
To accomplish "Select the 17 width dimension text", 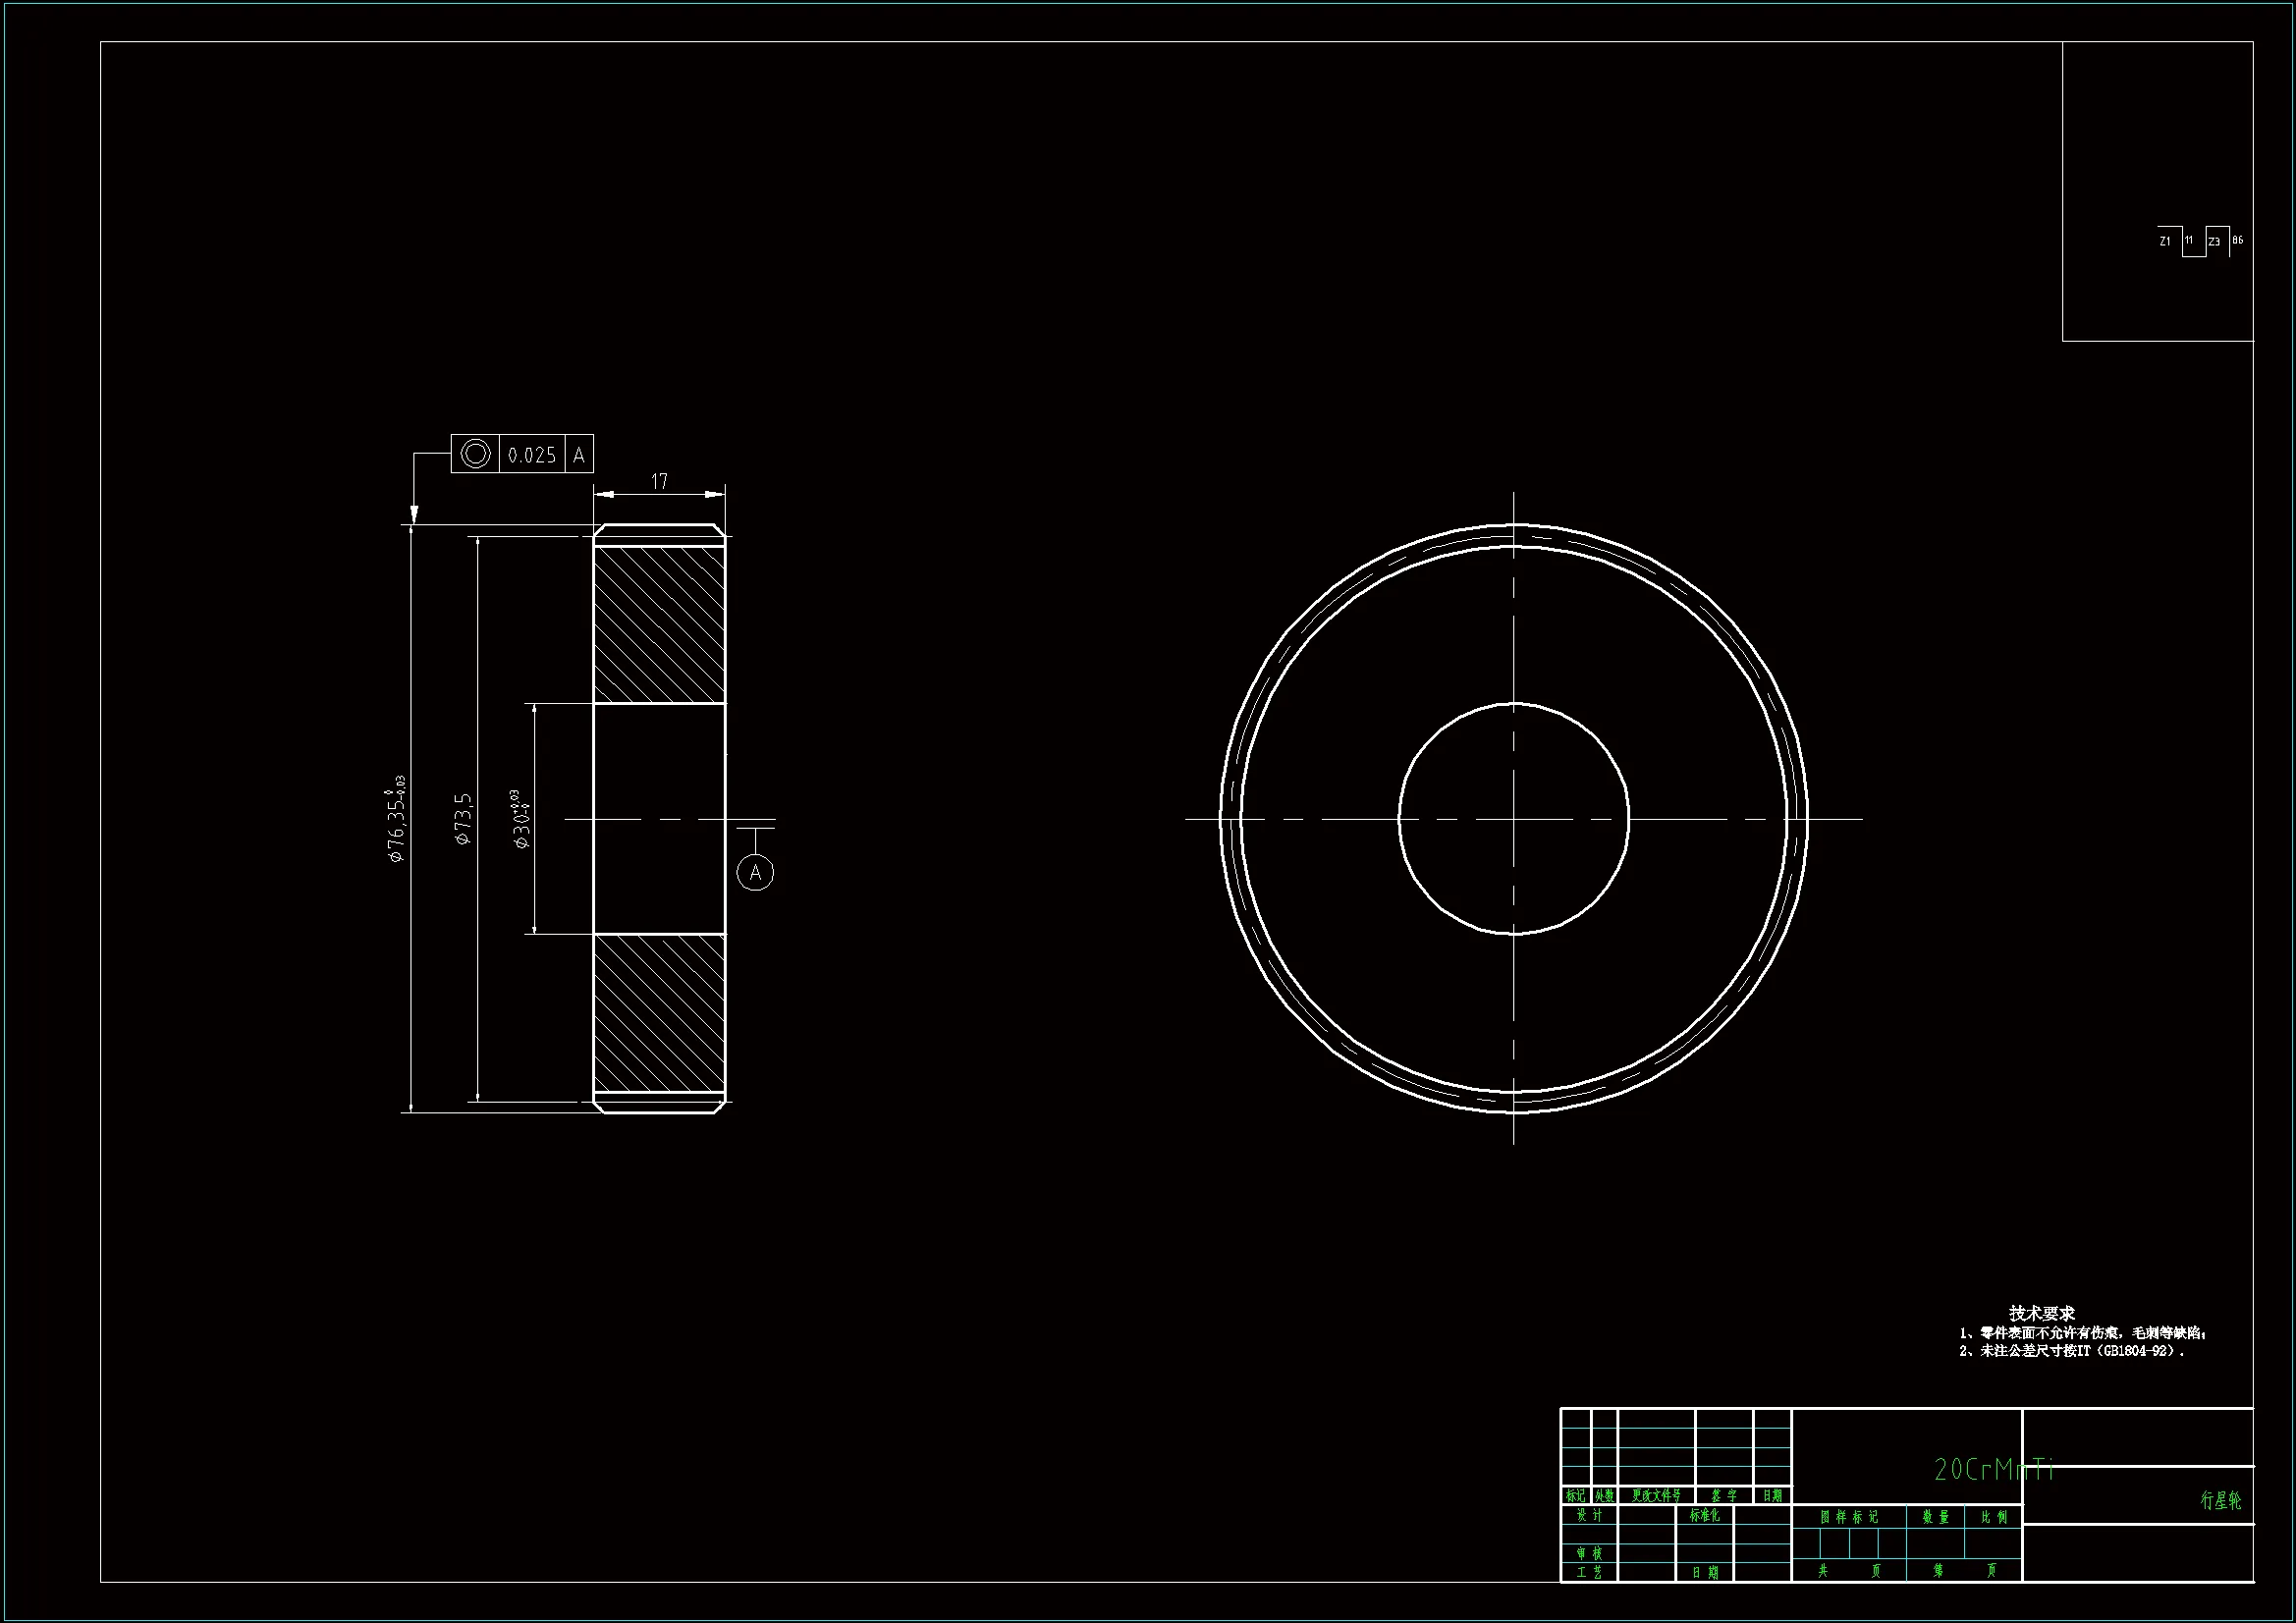I will [x=659, y=482].
